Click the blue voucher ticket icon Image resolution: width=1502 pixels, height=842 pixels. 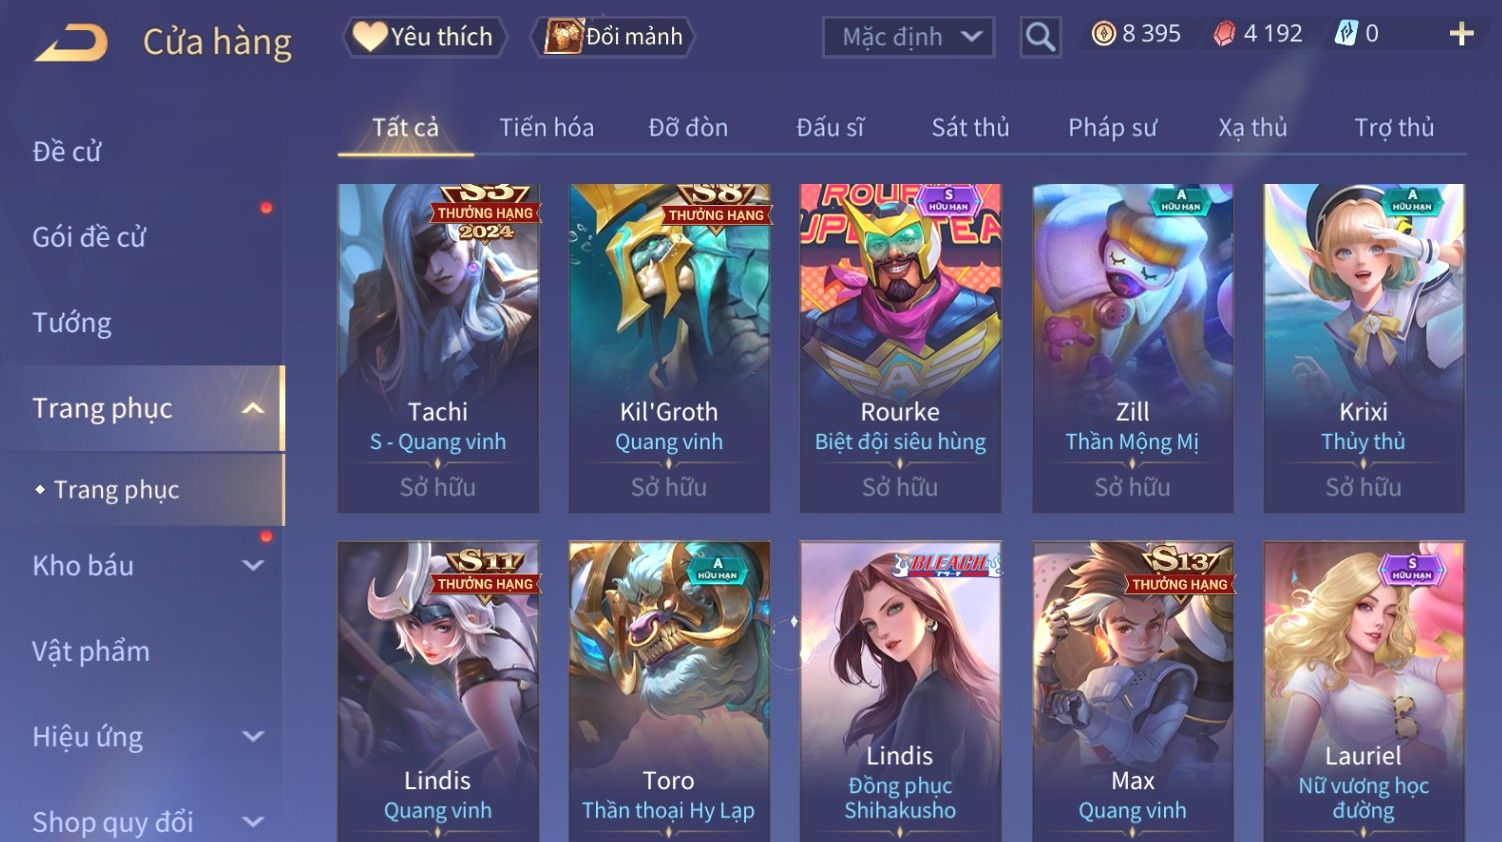[1346, 34]
